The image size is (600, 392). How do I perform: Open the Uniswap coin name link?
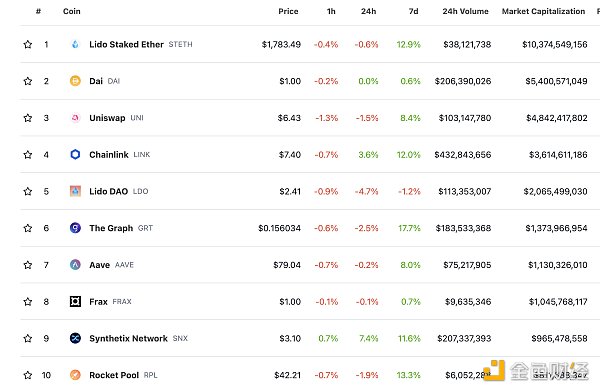pos(107,118)
